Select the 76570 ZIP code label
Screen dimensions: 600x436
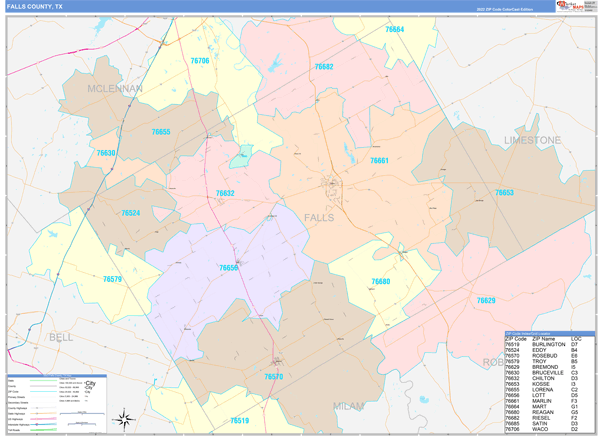(x=273, y=376)
